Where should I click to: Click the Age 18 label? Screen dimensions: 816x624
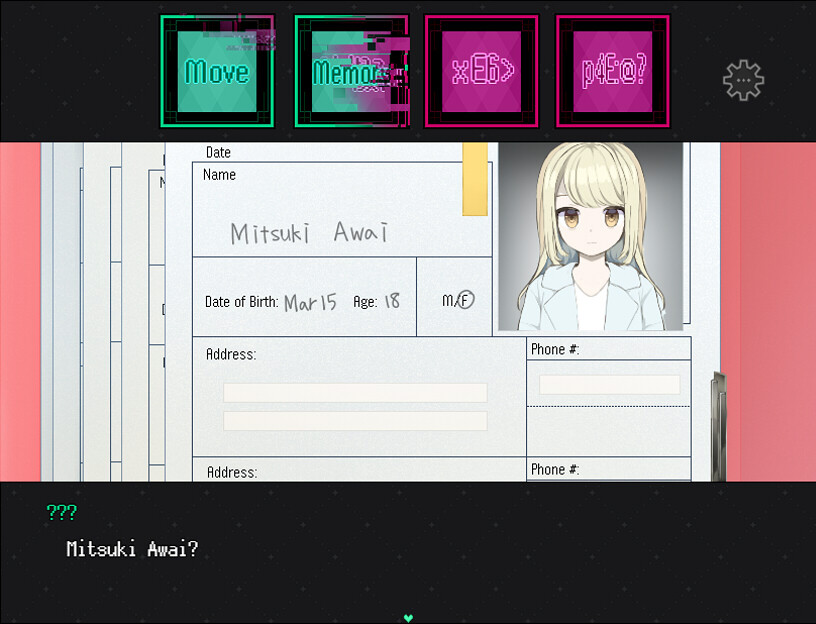pyautogui.click(x=390, y=300)
